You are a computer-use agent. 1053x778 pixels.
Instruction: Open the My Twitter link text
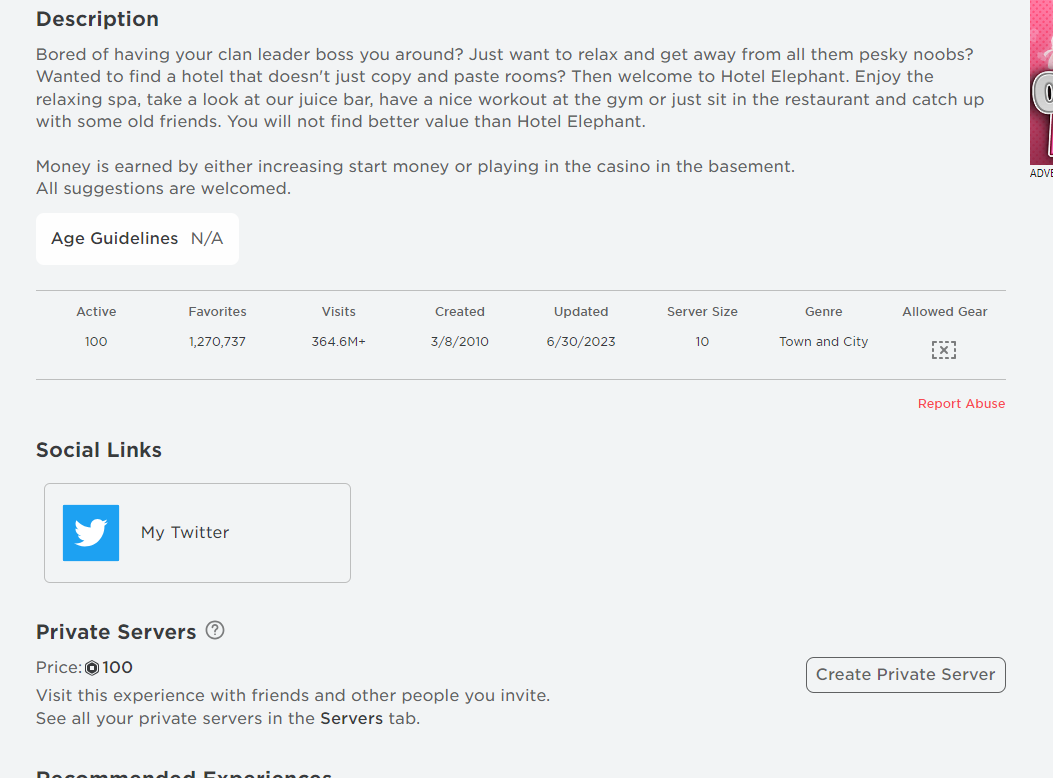185,533
